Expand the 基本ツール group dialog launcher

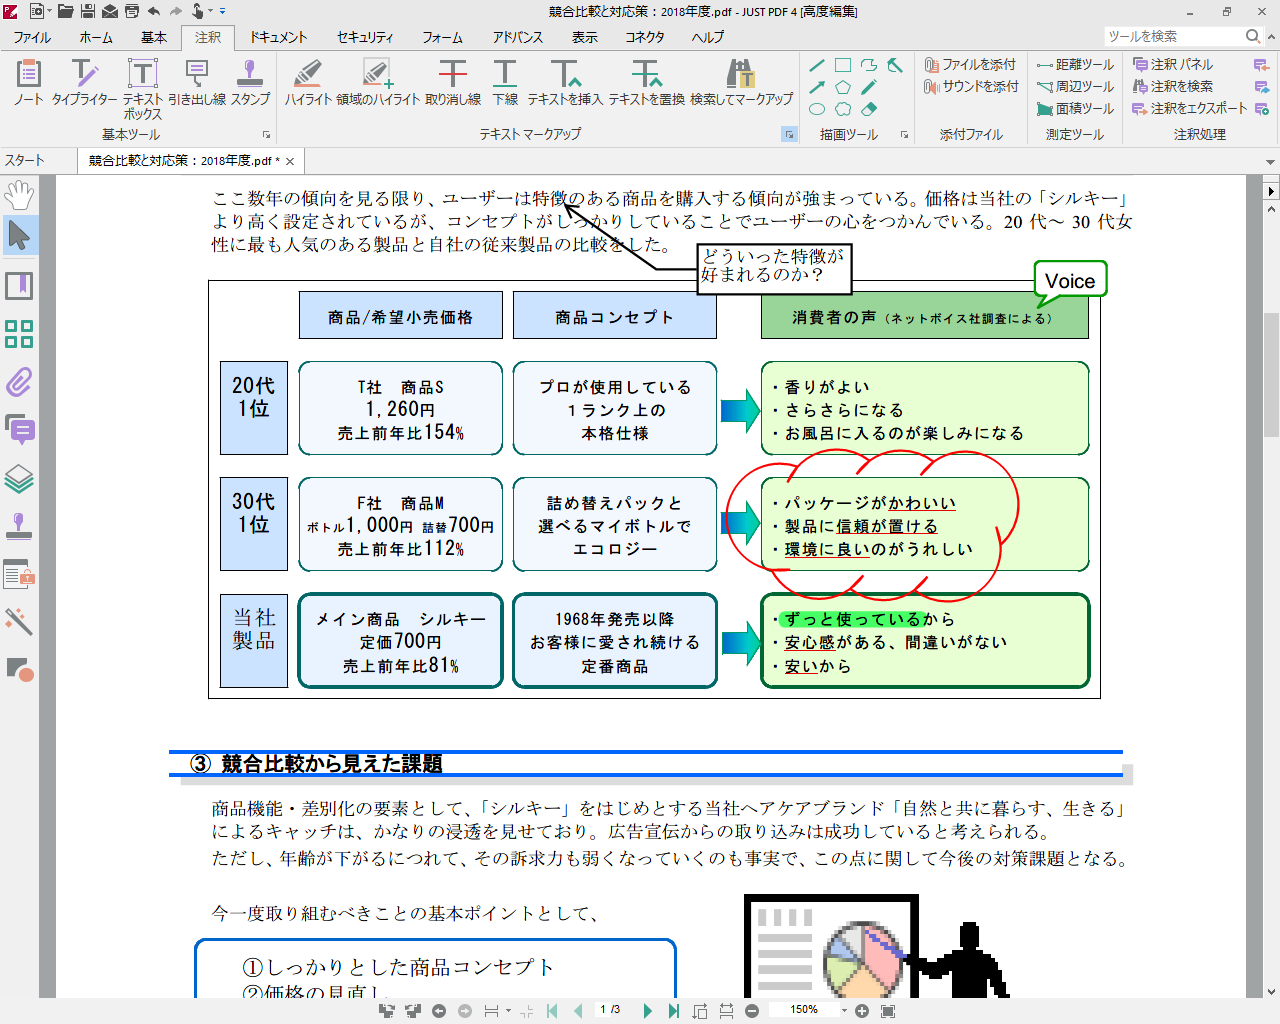[266, 134]
